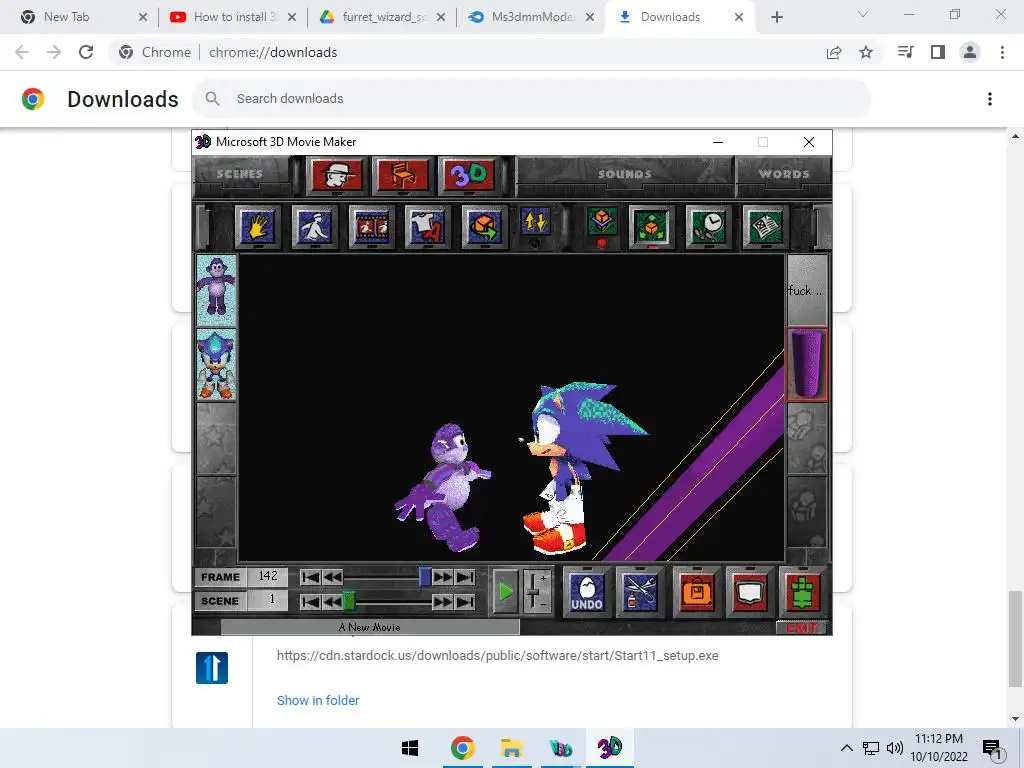Toggle the yellow up-down arrows tool

tap(535, 223)
